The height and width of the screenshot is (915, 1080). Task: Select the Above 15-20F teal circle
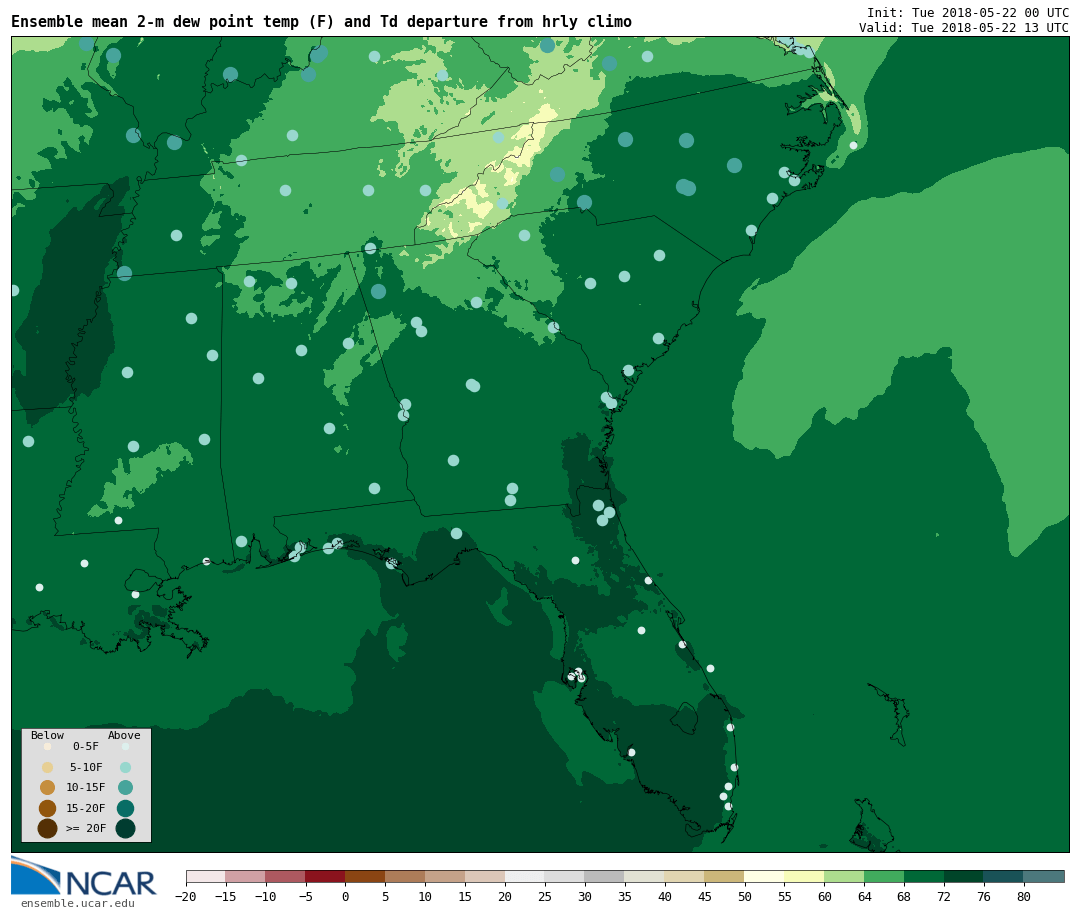[x=125, y=808]
